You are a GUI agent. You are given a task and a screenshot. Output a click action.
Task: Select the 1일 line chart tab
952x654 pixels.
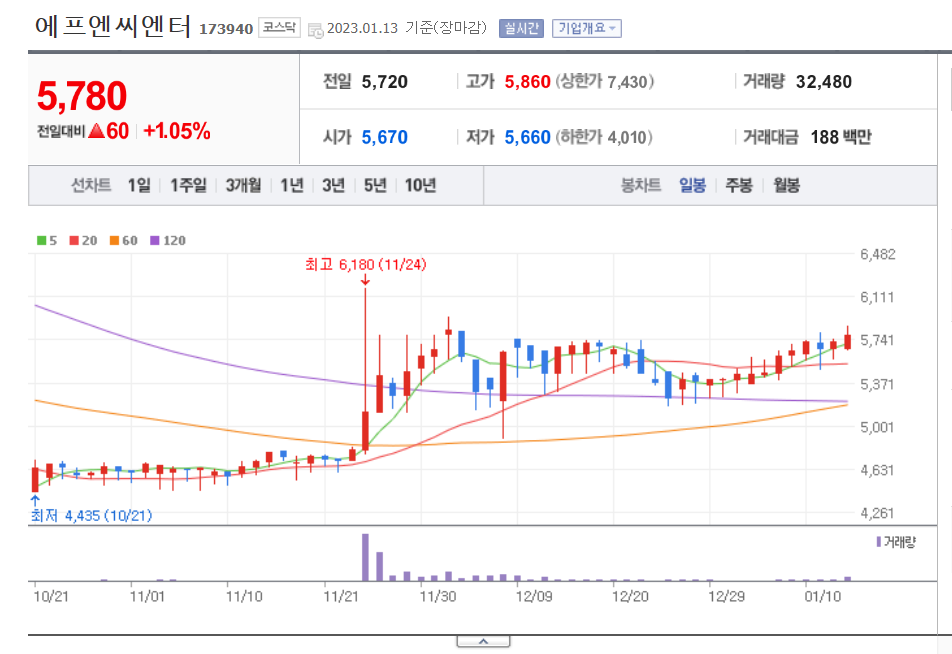tap(139, 185)
